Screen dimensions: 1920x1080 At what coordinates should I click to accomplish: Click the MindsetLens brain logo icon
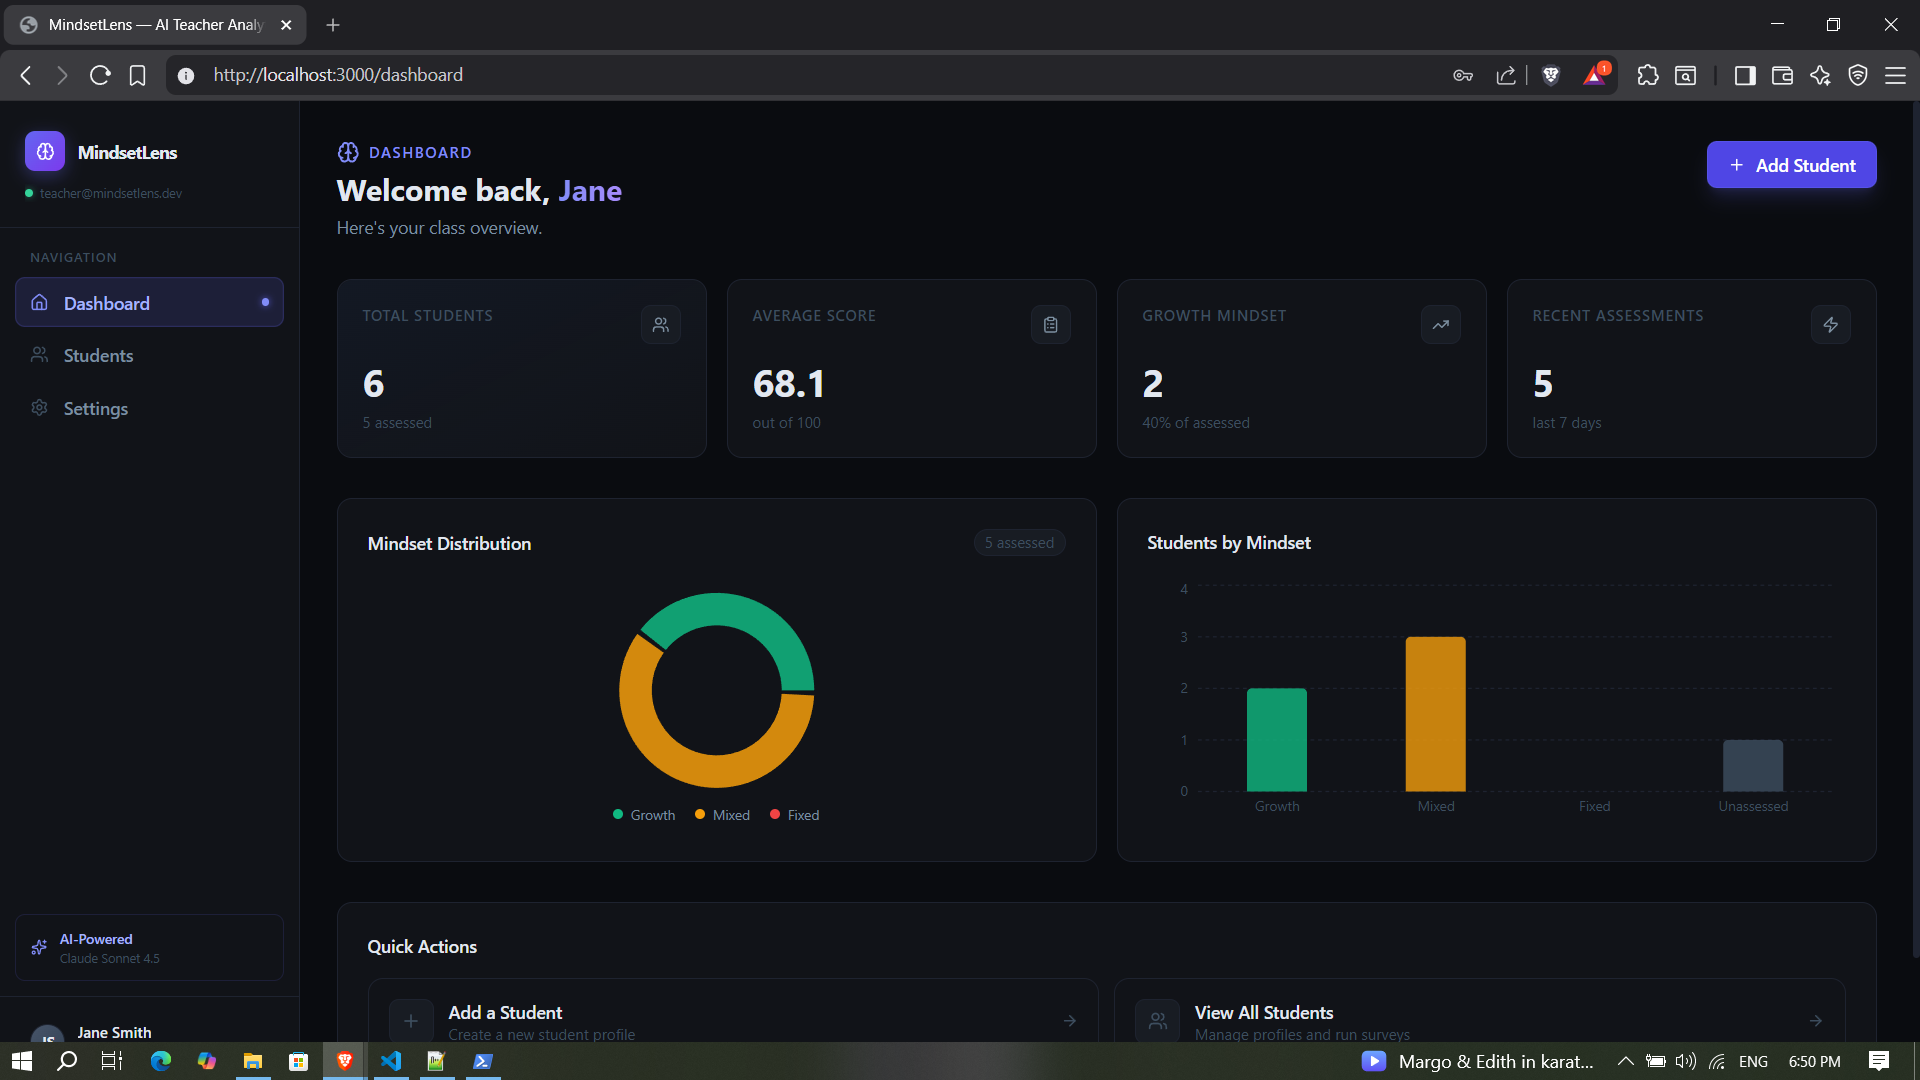(45, 152)
